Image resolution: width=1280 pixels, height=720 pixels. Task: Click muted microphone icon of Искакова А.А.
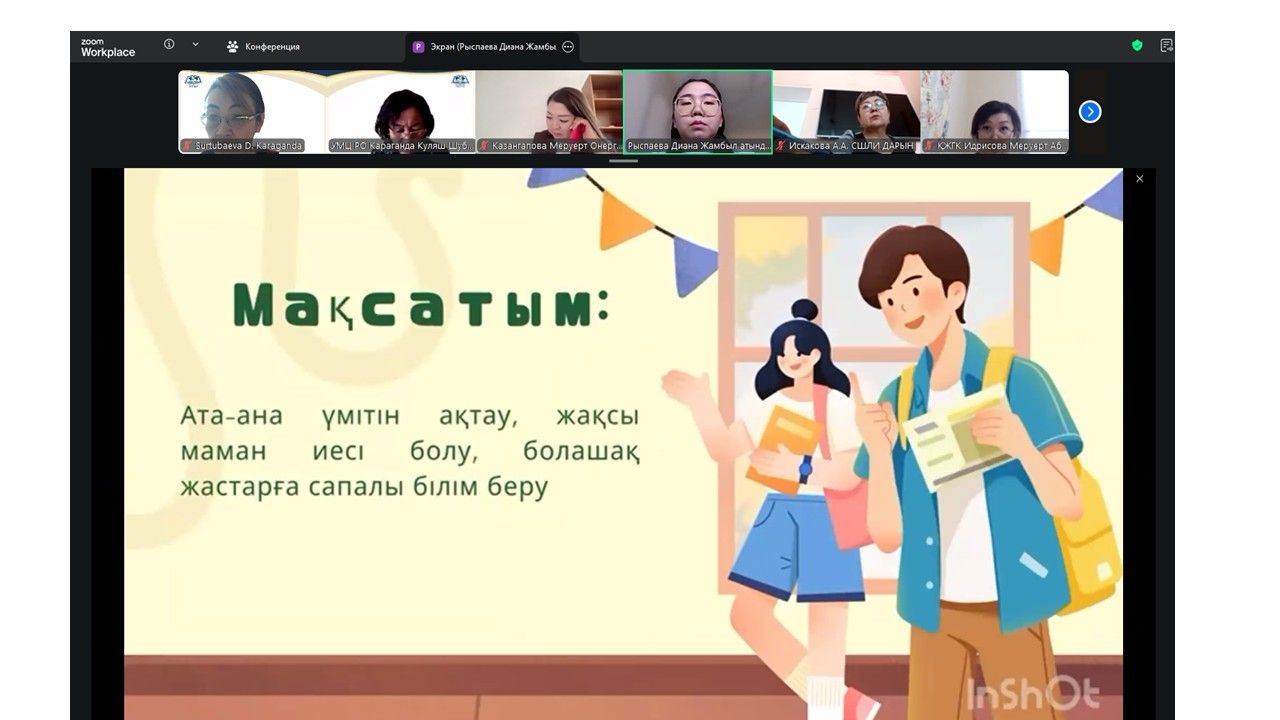(780, 146)
